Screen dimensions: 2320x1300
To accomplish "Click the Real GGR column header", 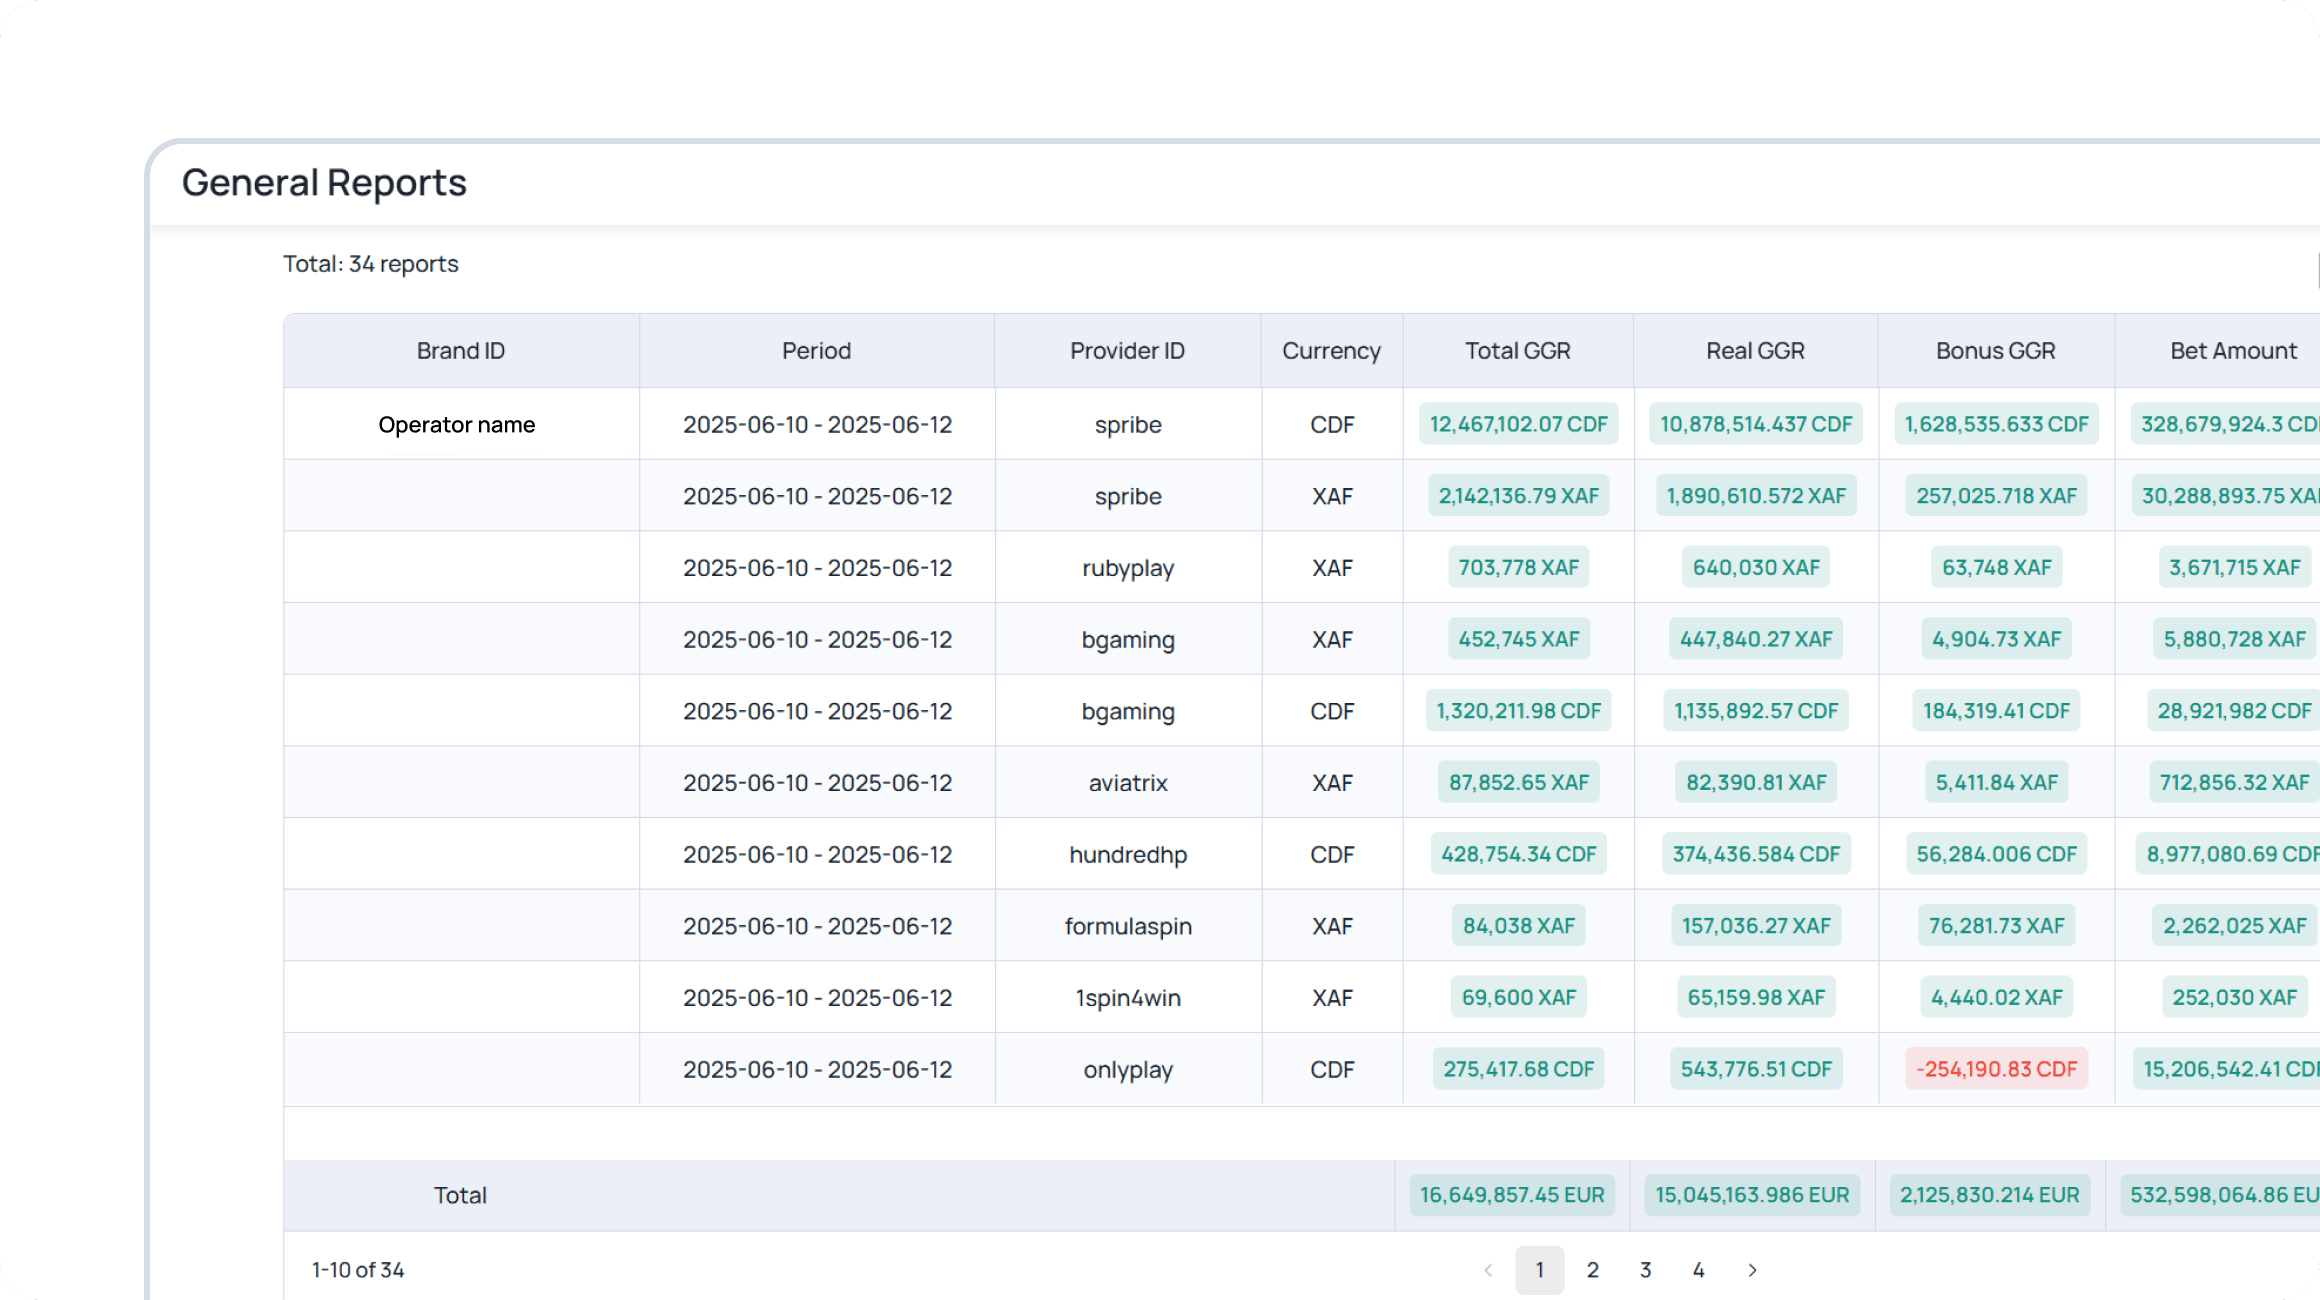I will (1756, 351).
